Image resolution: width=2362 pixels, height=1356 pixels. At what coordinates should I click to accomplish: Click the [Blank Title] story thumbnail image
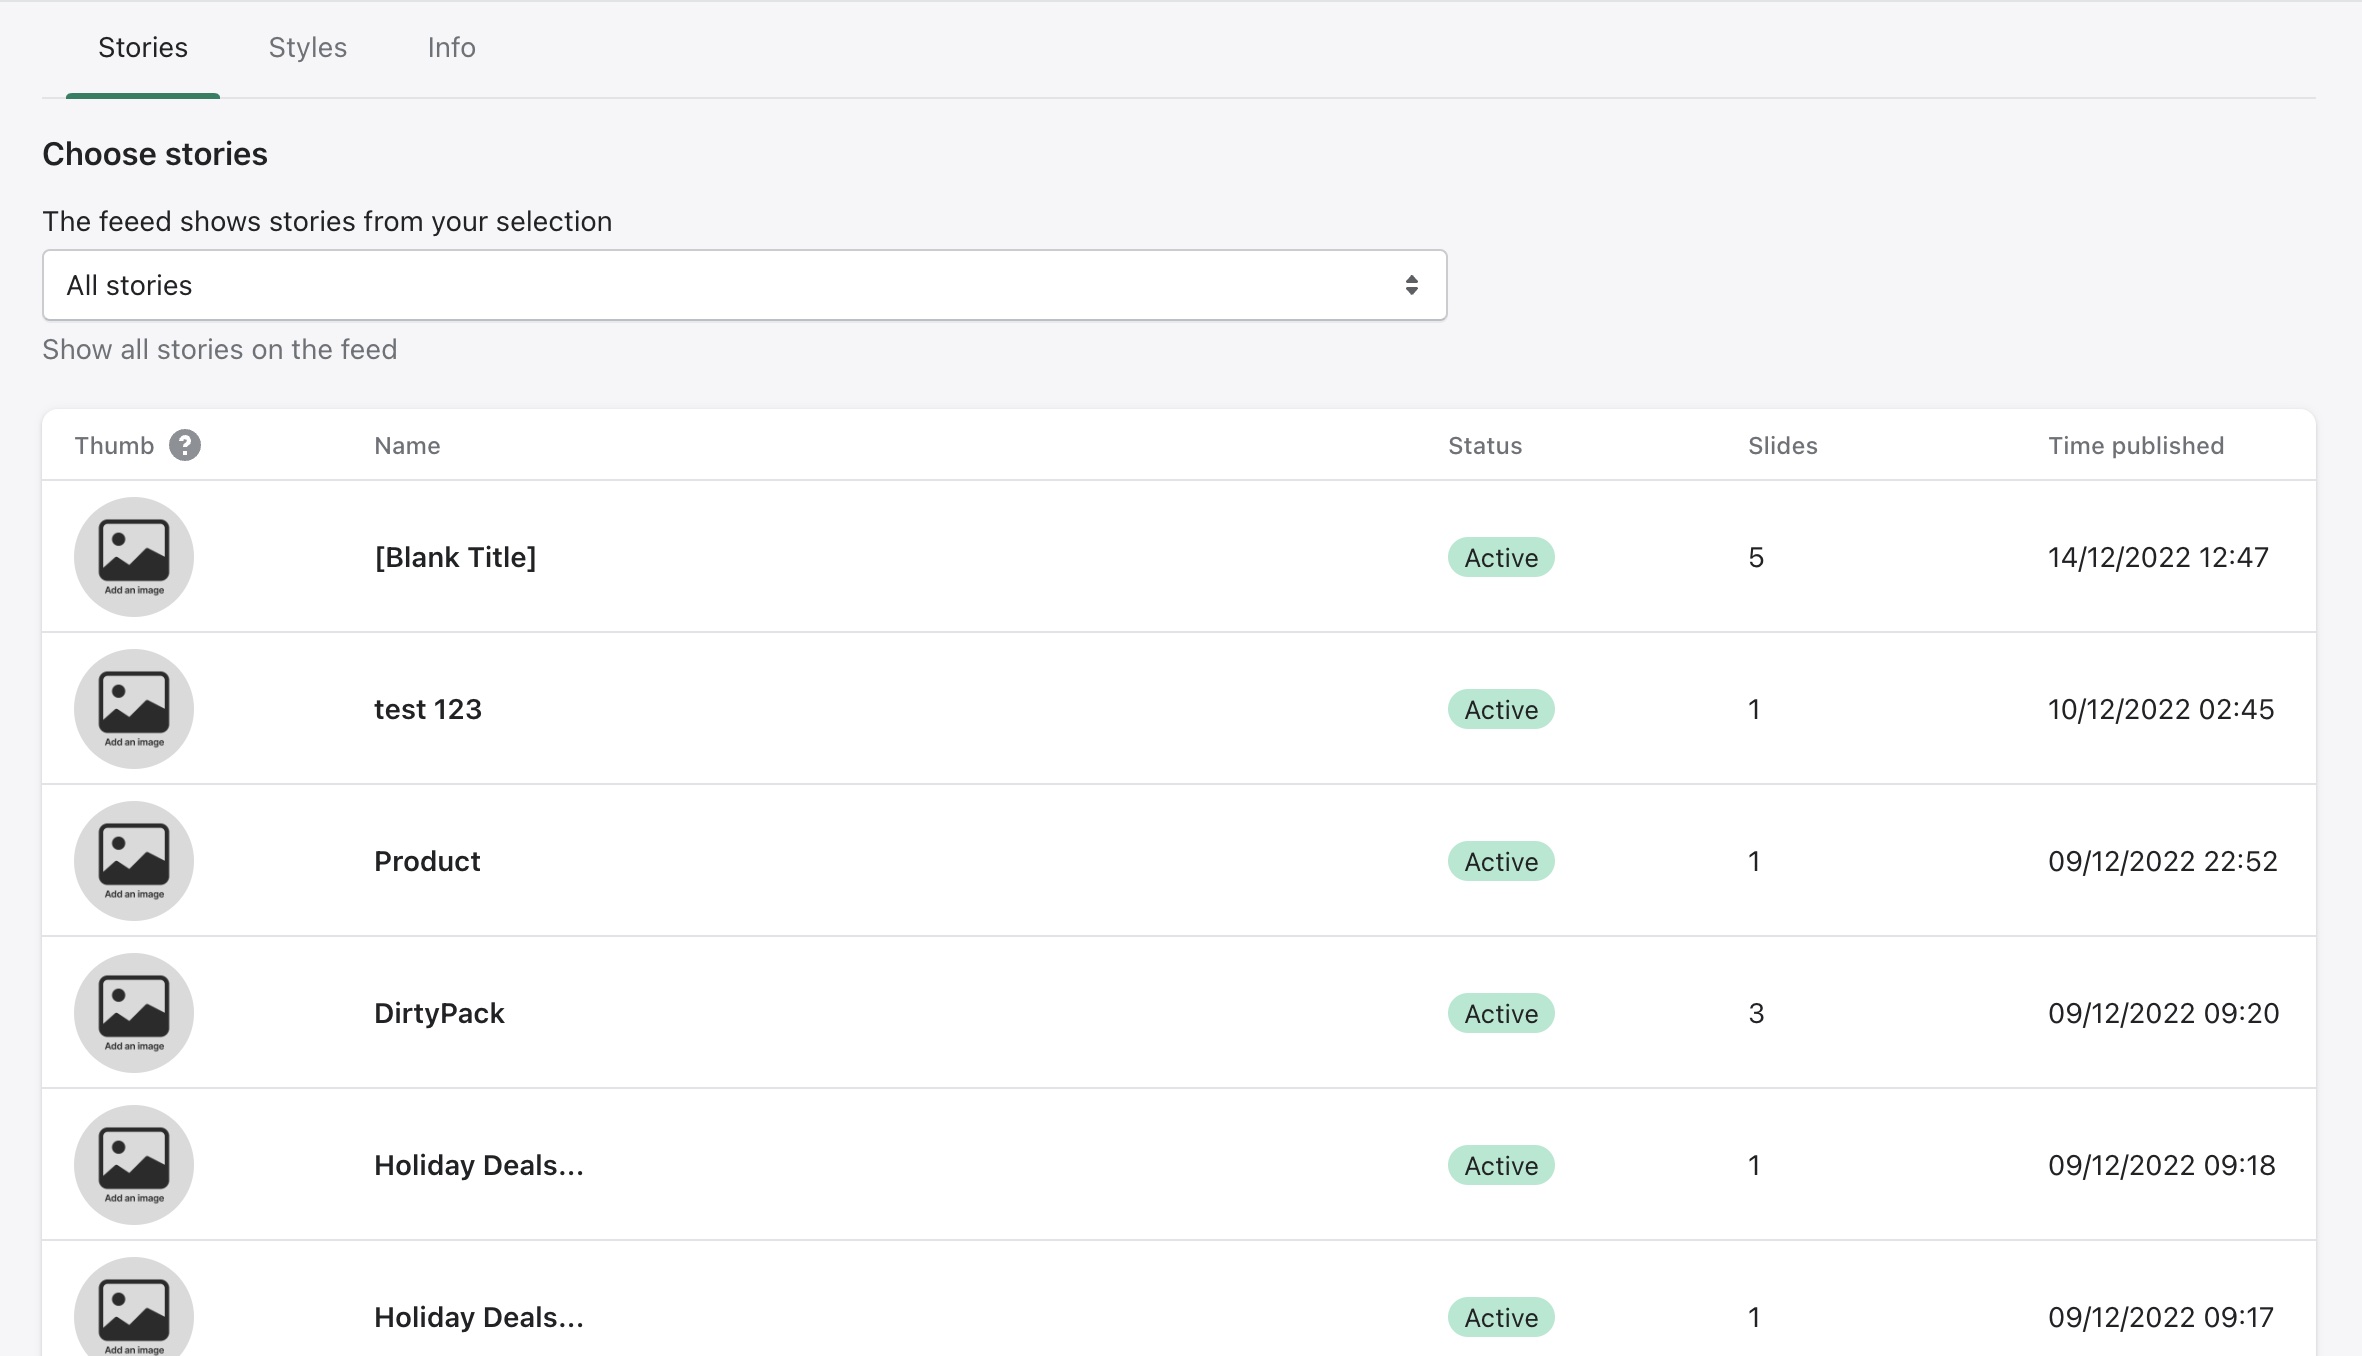[x=134, y=557]
